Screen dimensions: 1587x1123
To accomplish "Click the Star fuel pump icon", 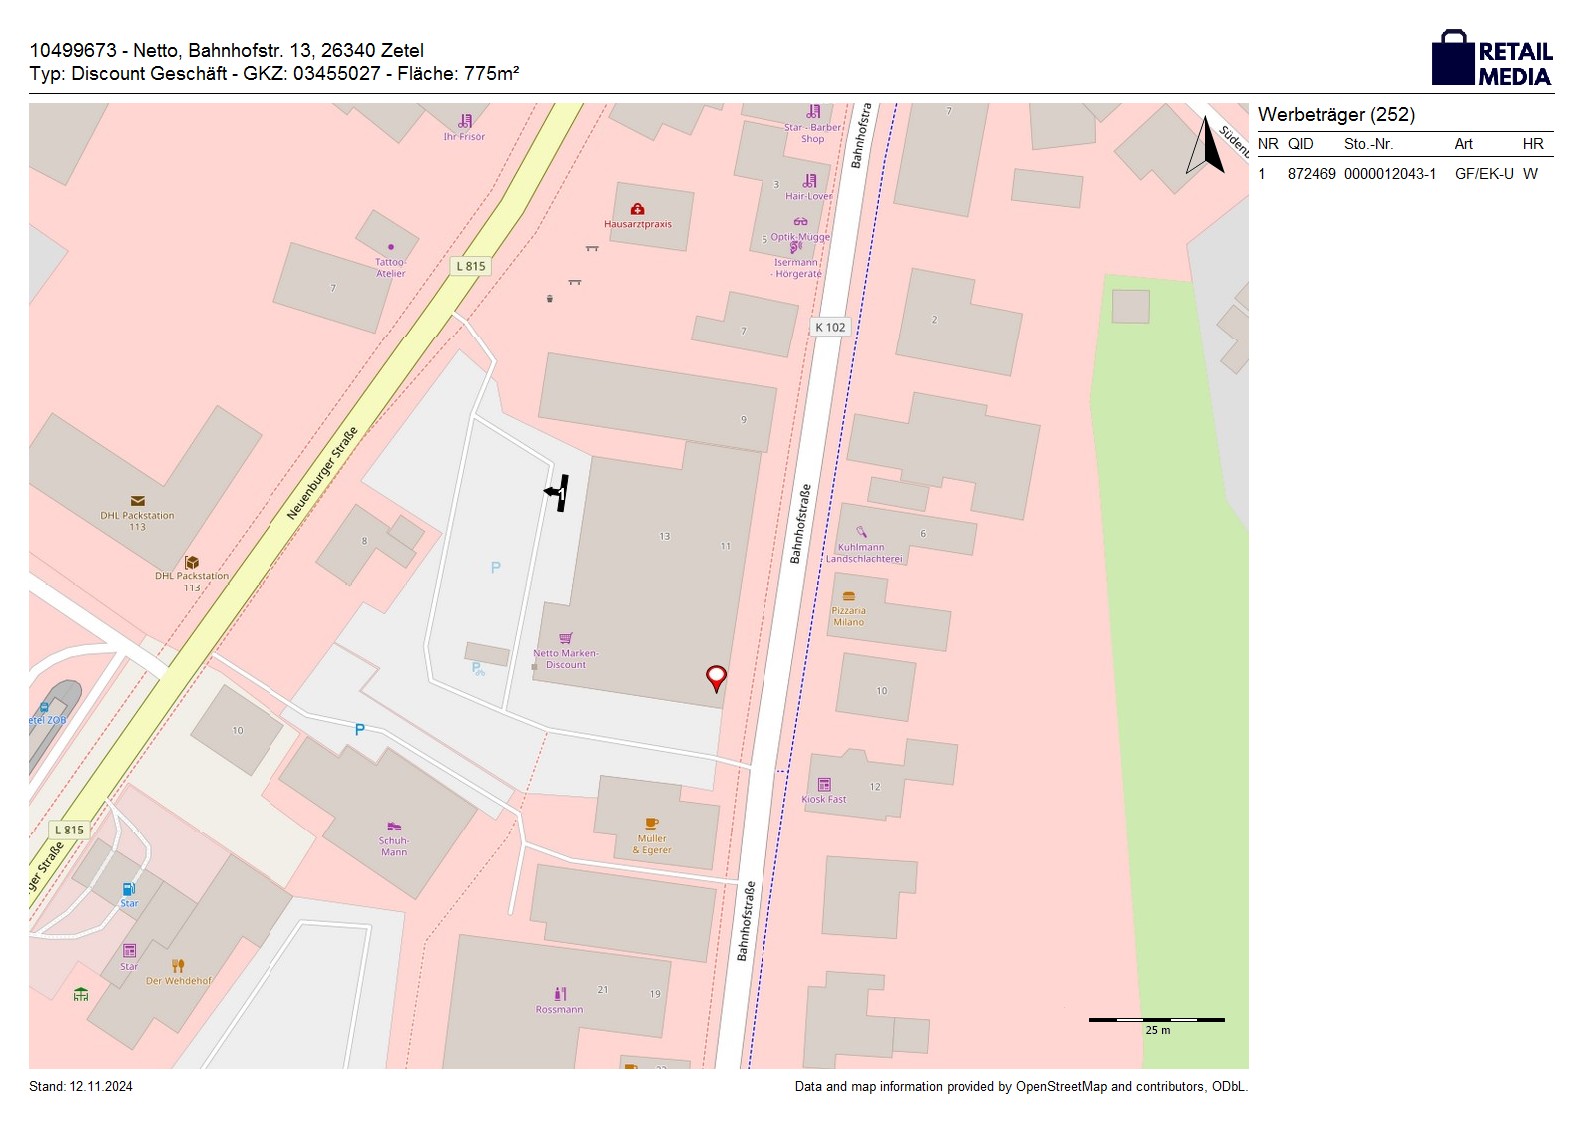I will pyautogui.click(x=128, y=889).
